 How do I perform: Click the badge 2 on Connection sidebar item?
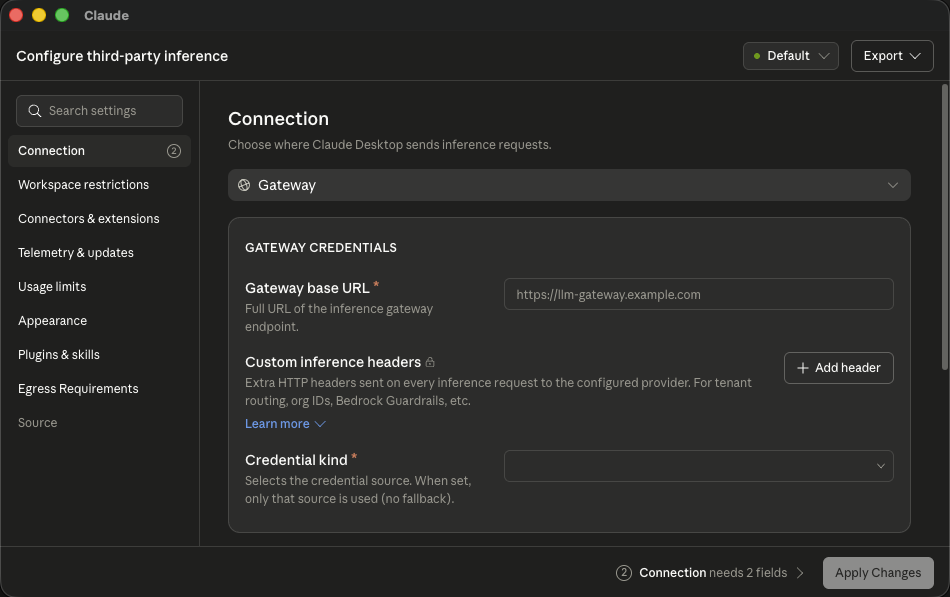[x=174, y=151]
